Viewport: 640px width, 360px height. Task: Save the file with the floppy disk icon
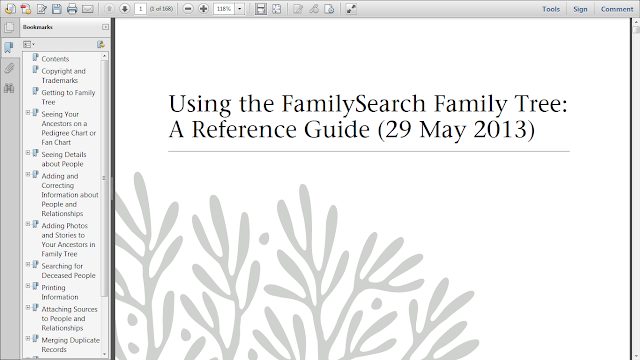tap(57, 9)
